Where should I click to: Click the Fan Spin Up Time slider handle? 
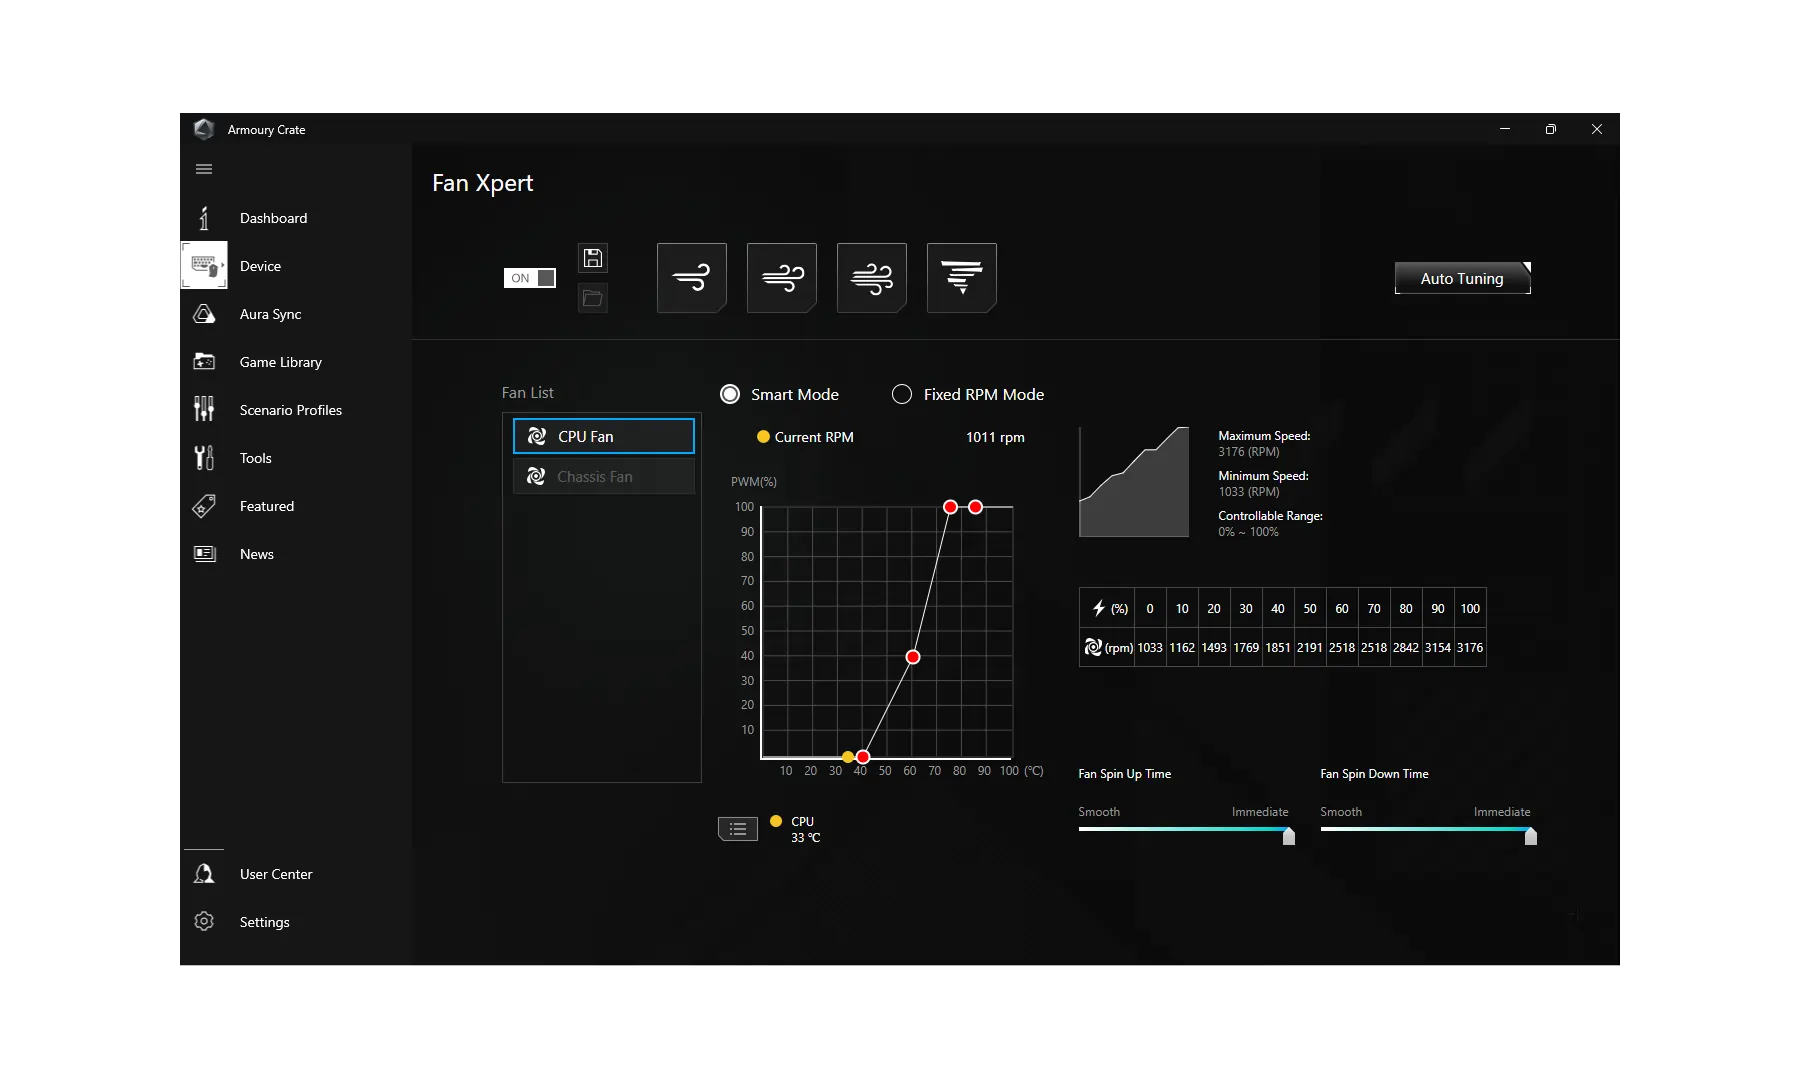pyautogui.click(x=1289, y=836)
